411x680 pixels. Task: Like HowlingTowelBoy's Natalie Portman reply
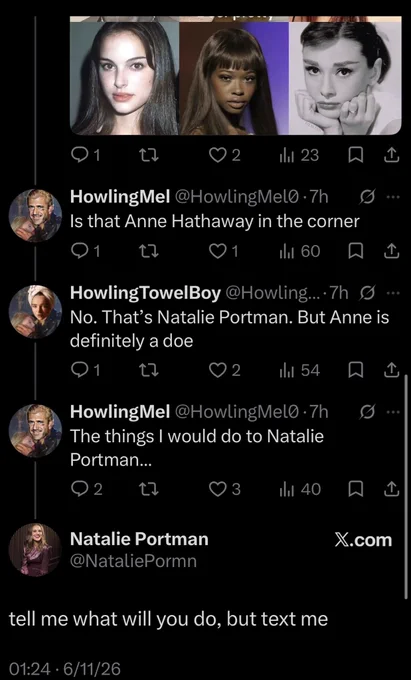click(x=225, y=370)
